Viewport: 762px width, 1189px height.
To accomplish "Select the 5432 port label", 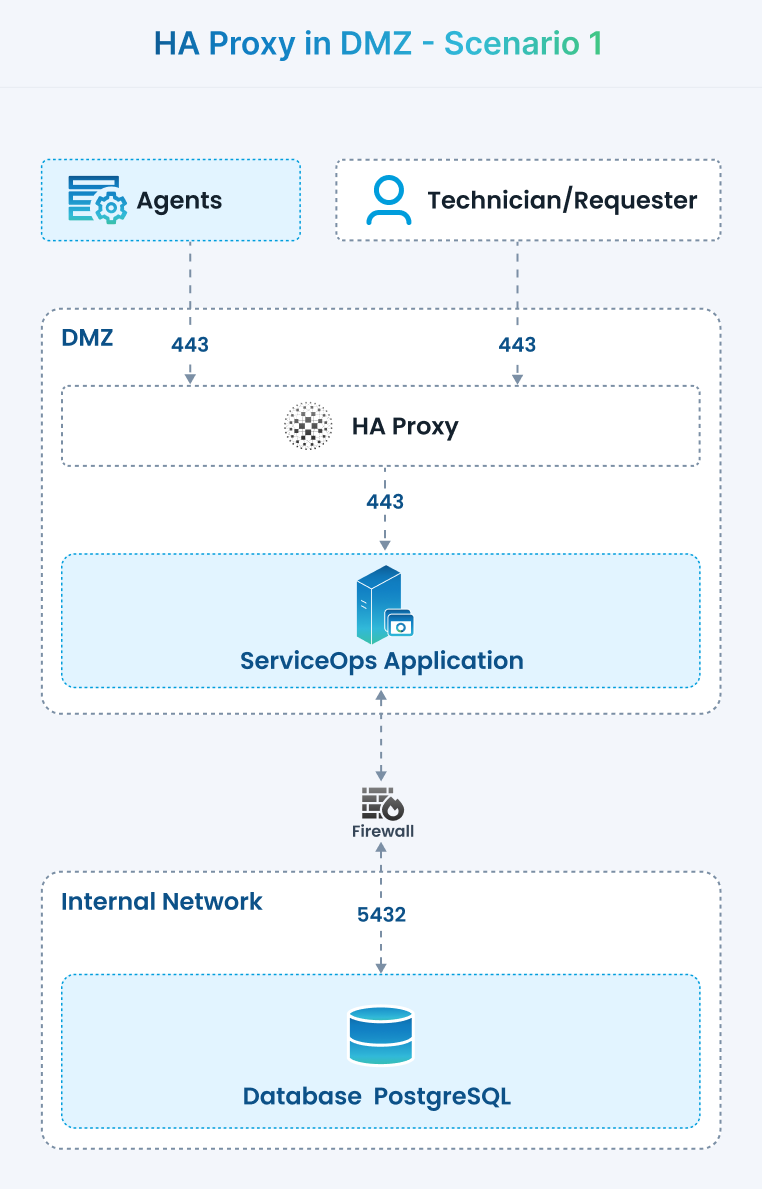I will point(381,914).
